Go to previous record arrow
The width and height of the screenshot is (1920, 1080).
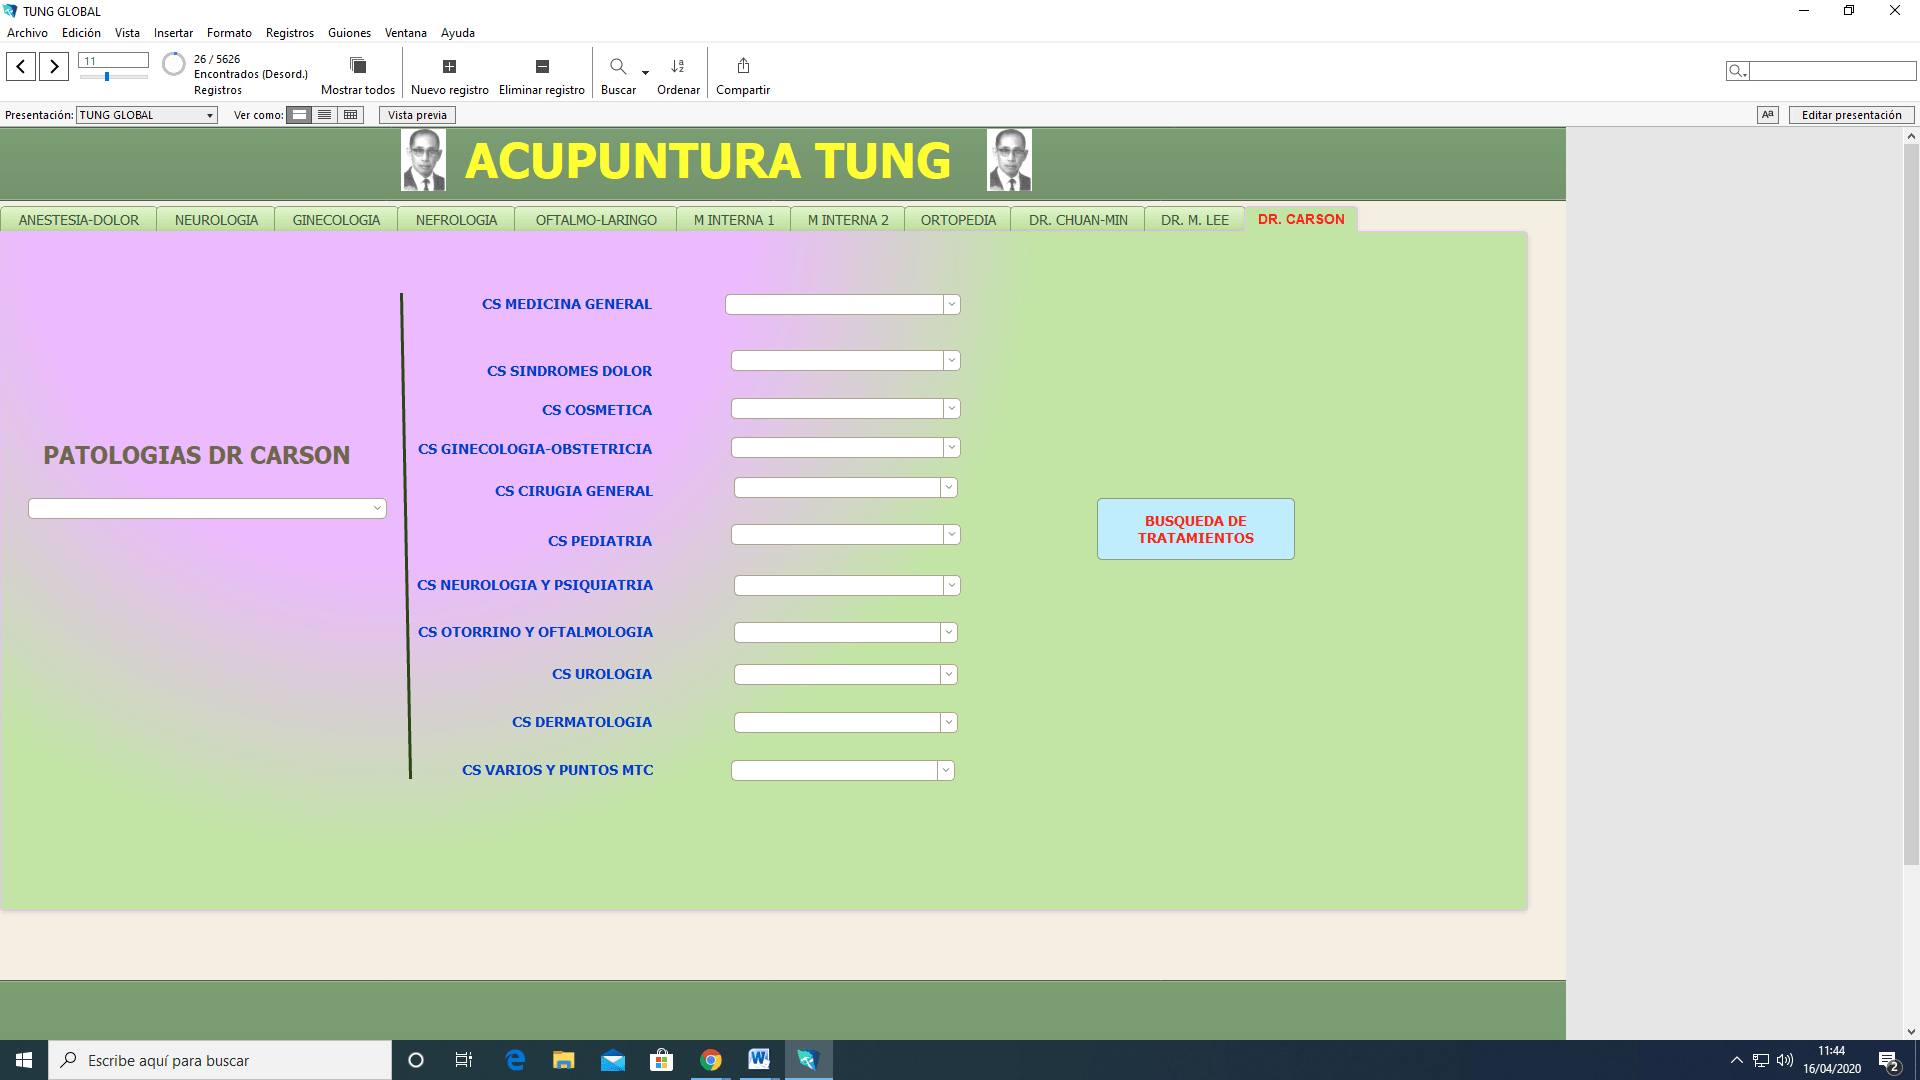(x=21, y=67)
